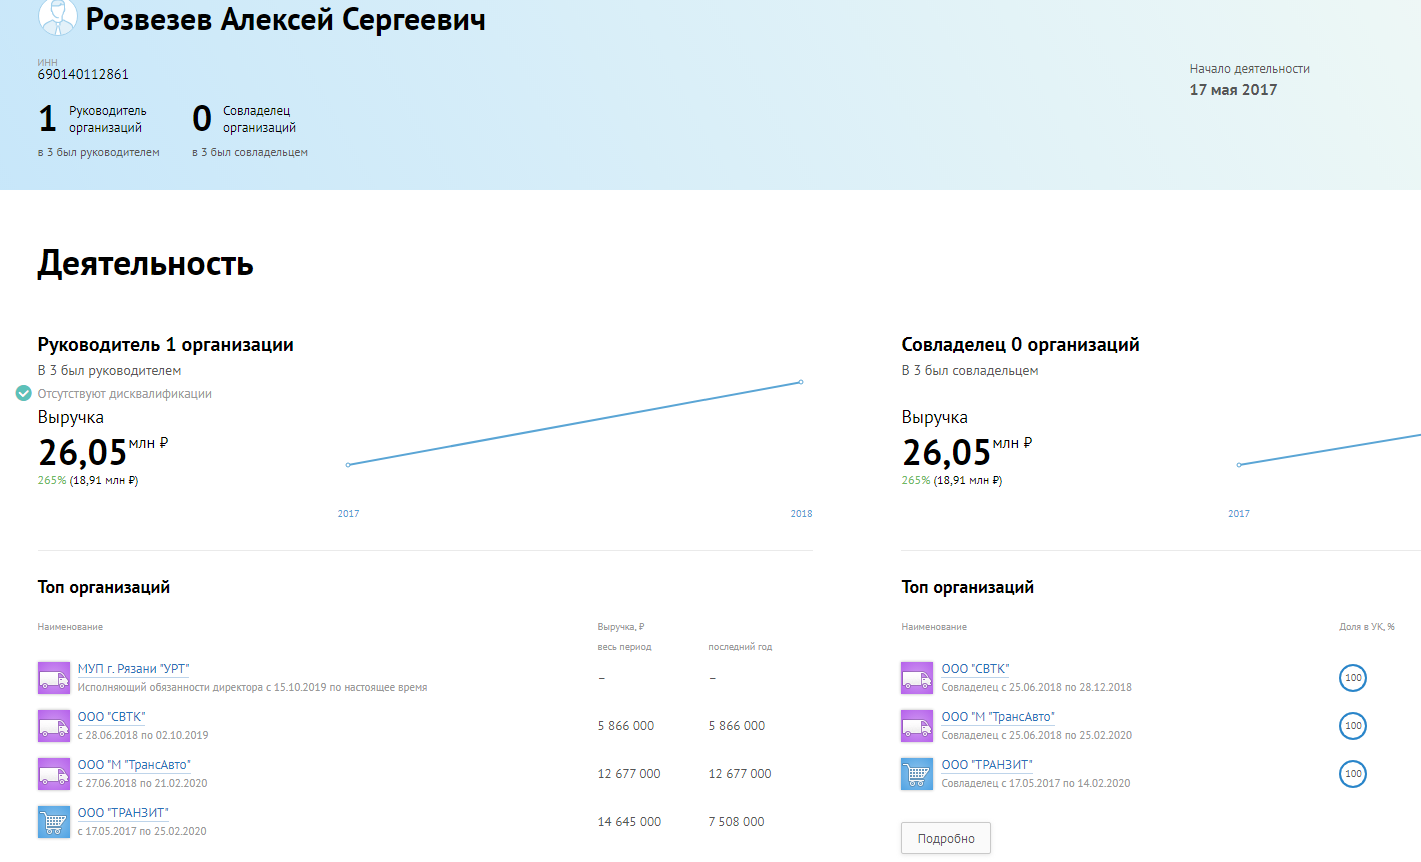Viewport: 1421px width, 862px height.
Task: Click the last-year revenue value 7 508 000
Action: click(x=736, y=822)
